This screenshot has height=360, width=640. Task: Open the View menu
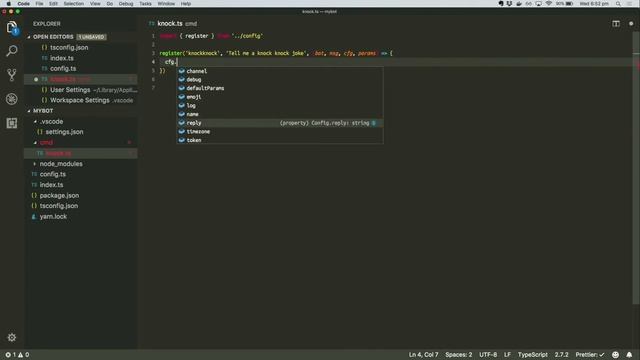coord(95,4)
